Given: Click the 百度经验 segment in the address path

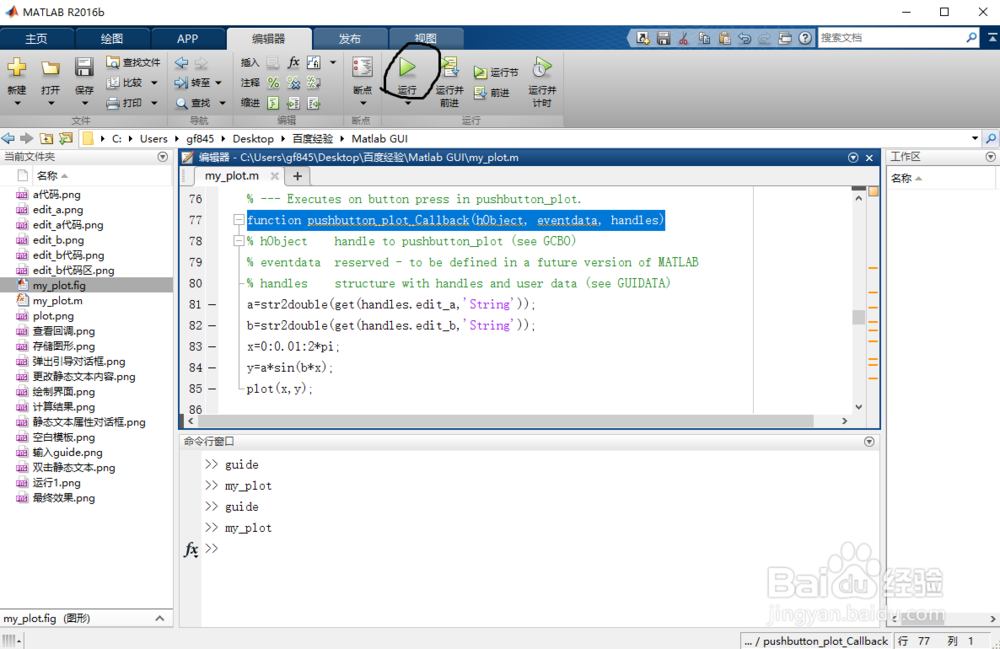Looking at the screenshot, I should [x=312, y=138].
